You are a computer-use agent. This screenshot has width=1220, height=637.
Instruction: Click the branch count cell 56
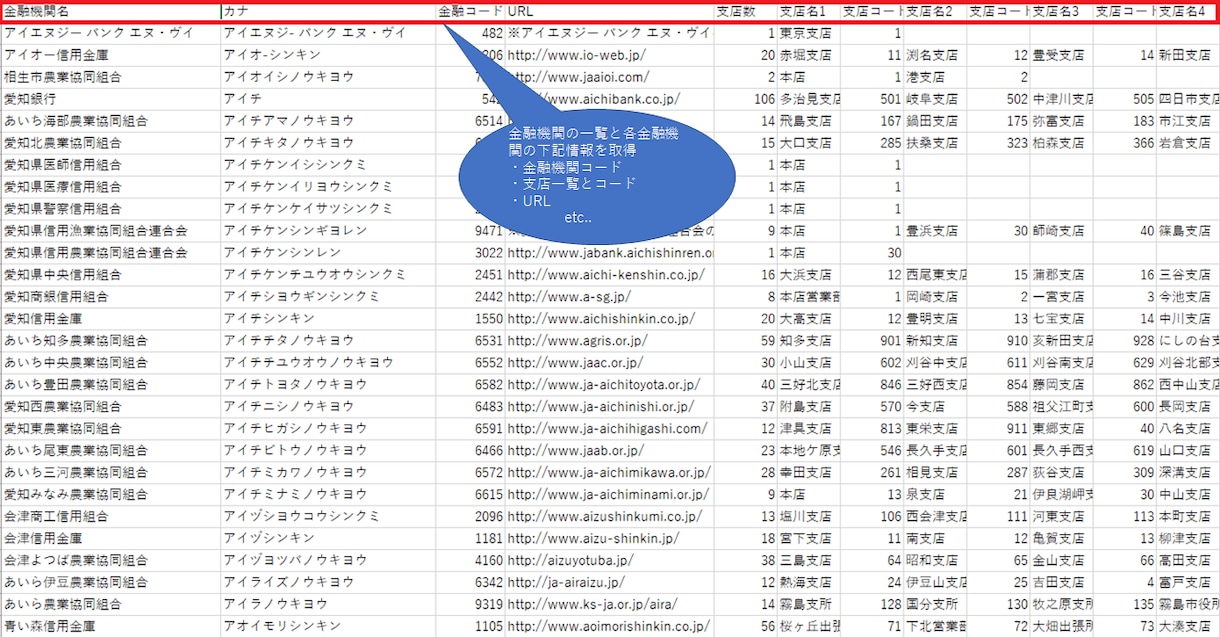click(x=745, y=627)
